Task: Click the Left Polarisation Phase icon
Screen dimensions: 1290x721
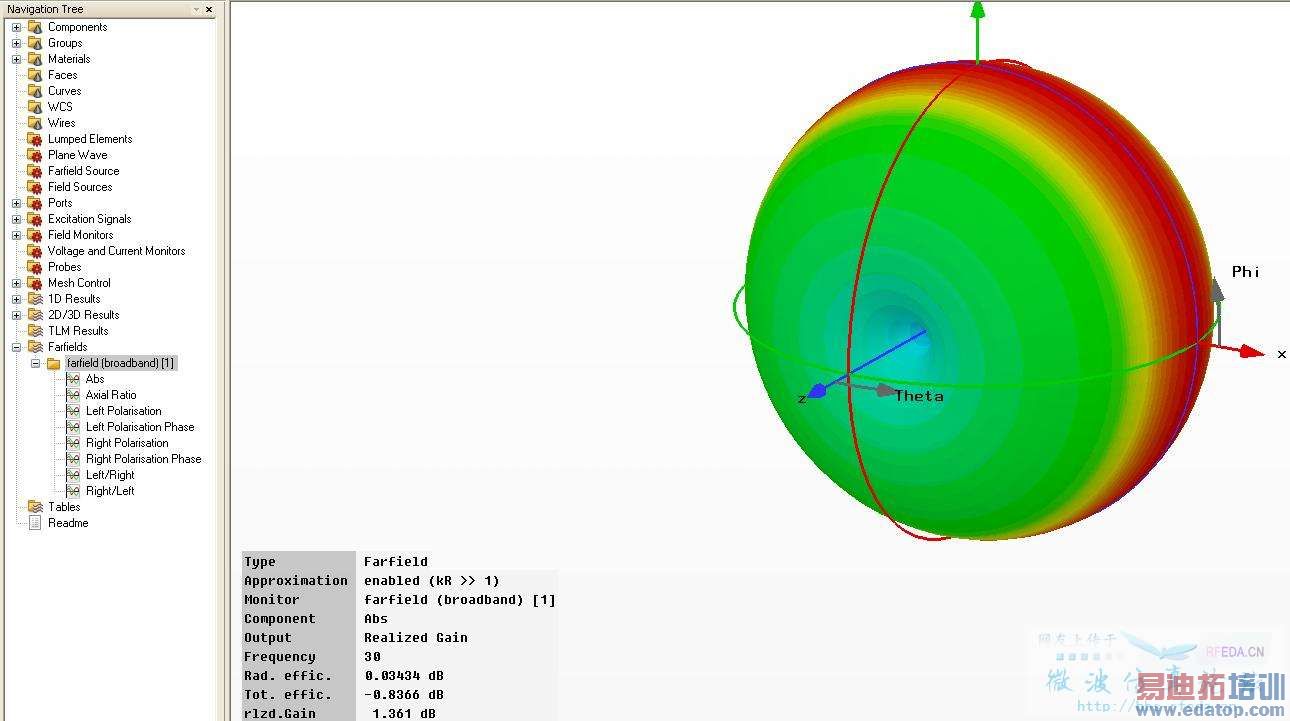Action: coord(73,427)
